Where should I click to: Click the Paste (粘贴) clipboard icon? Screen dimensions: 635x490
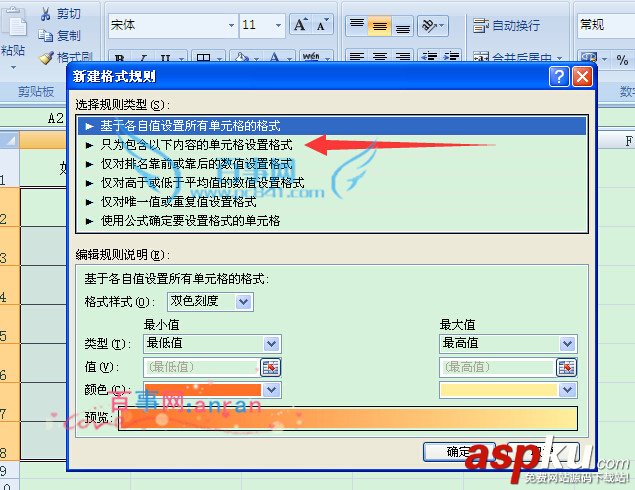tap(15, 23)
